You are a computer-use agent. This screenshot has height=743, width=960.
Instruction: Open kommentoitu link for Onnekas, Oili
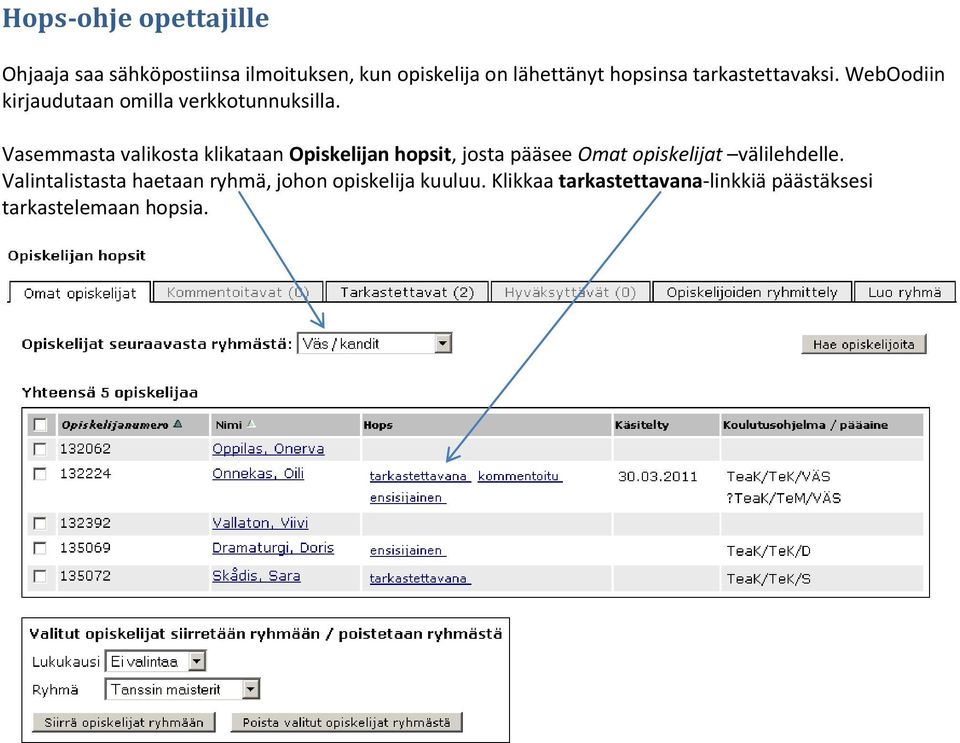click(x=520, y=477)
